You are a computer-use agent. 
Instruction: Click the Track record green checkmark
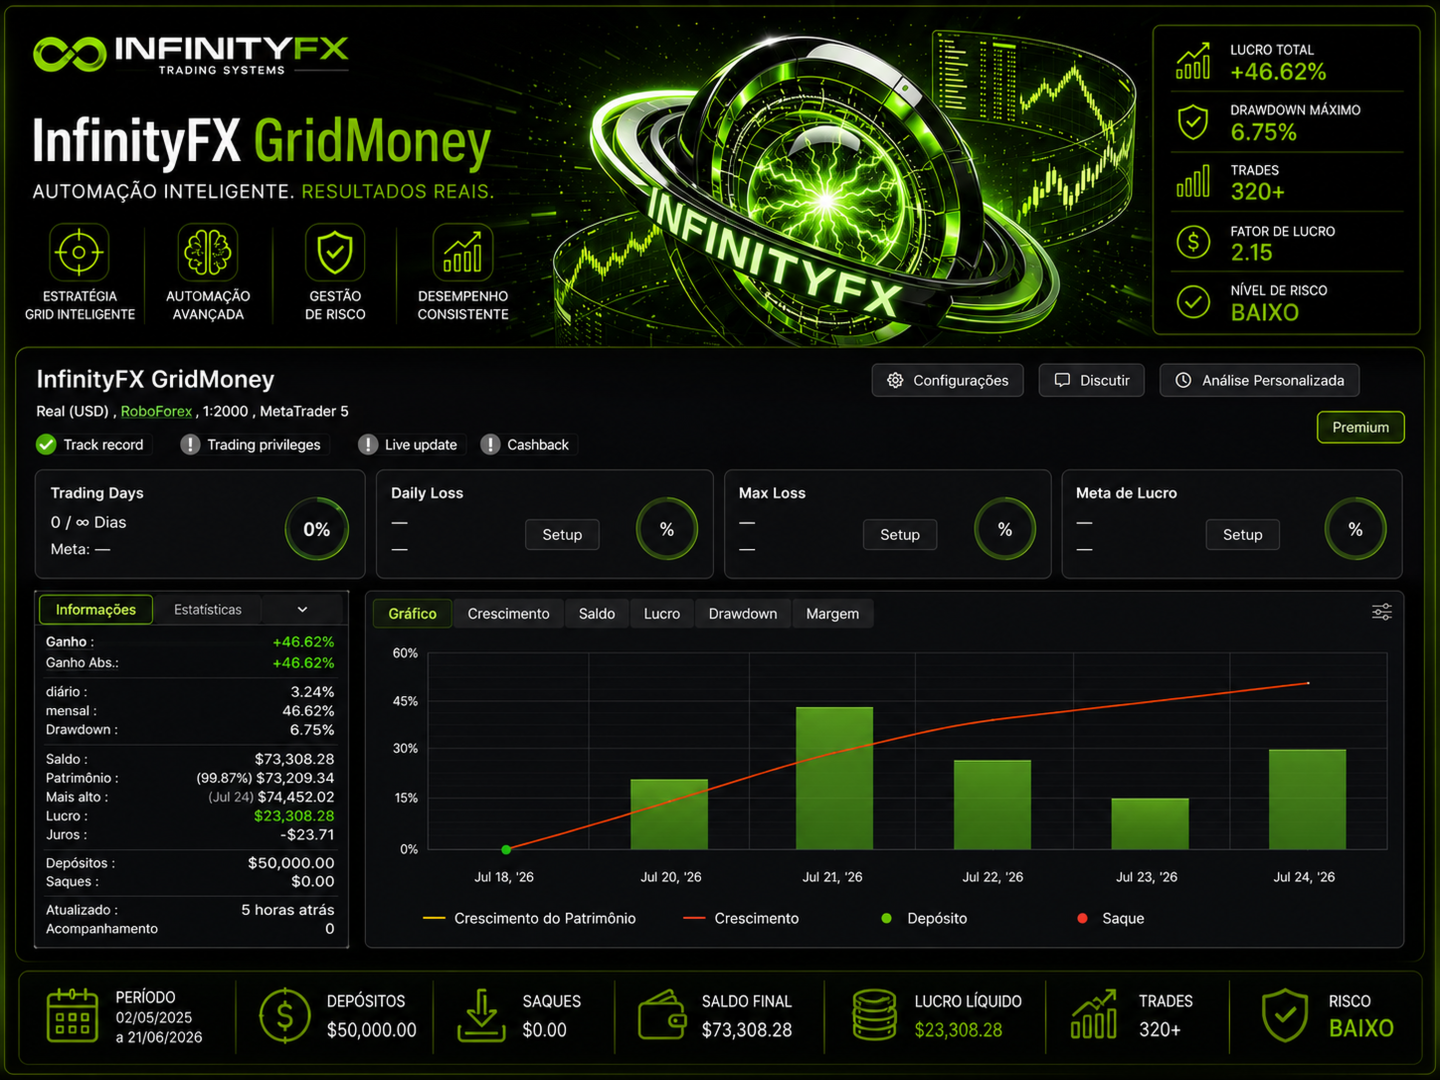pos(46,444)
